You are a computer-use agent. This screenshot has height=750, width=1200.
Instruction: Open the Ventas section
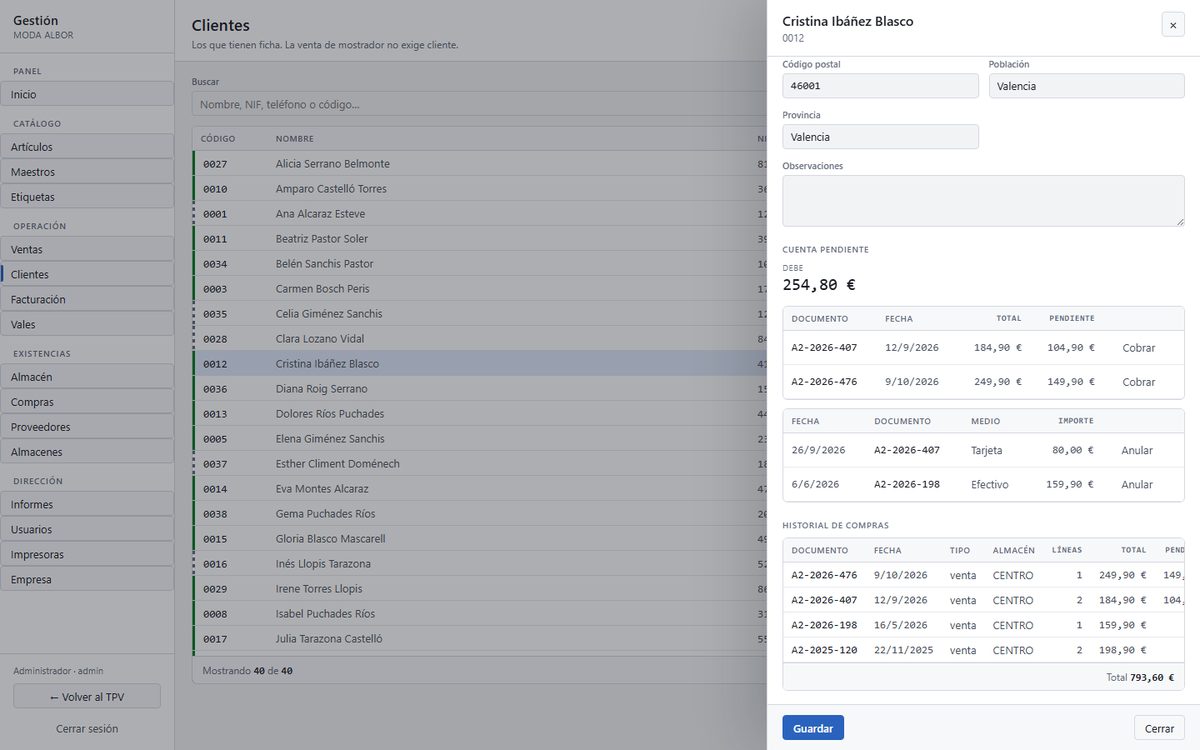pyautogui.click(x=88, y=249)
